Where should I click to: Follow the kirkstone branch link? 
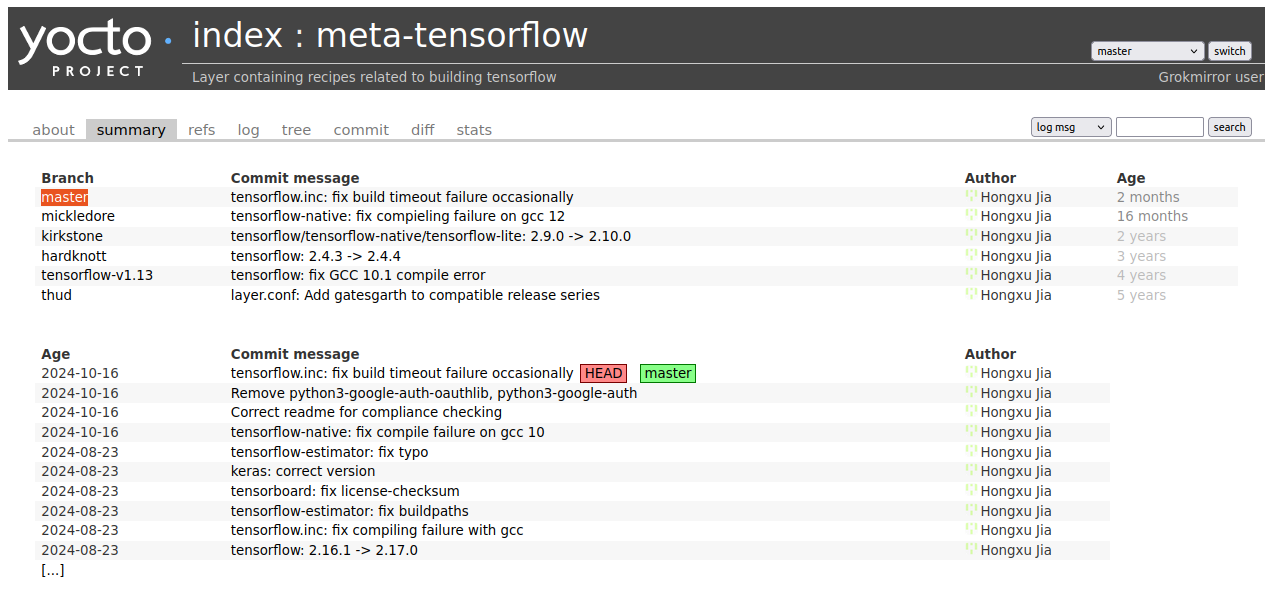(x=71, y=236)
